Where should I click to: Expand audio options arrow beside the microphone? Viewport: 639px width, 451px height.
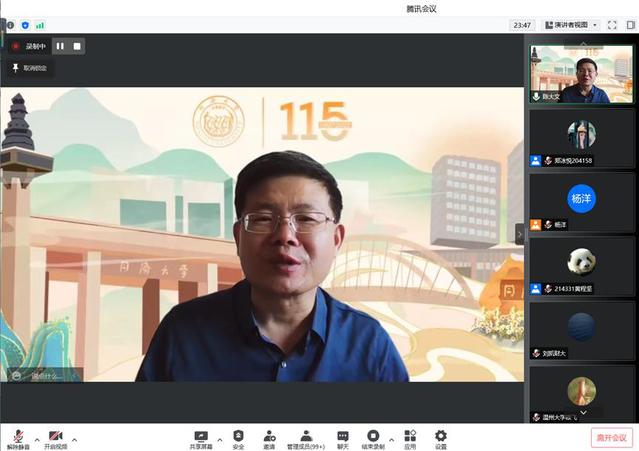(37, 440)
